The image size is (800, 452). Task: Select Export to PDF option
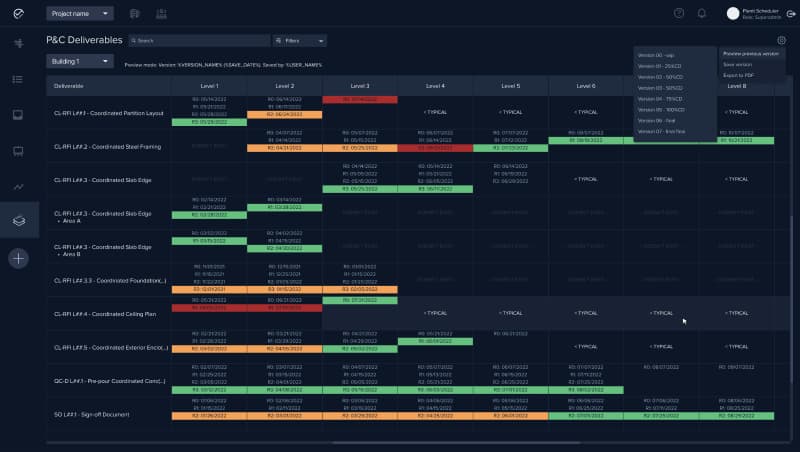(x=738, y=75)
